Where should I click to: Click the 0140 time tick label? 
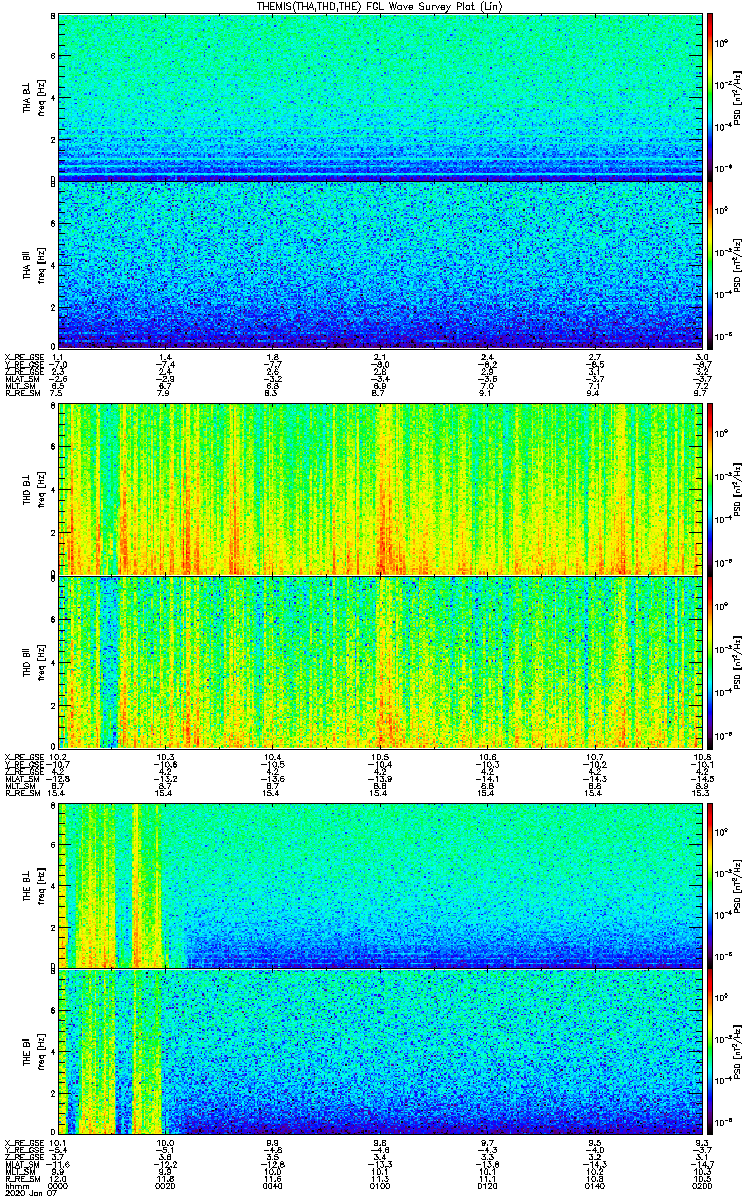594,1185
